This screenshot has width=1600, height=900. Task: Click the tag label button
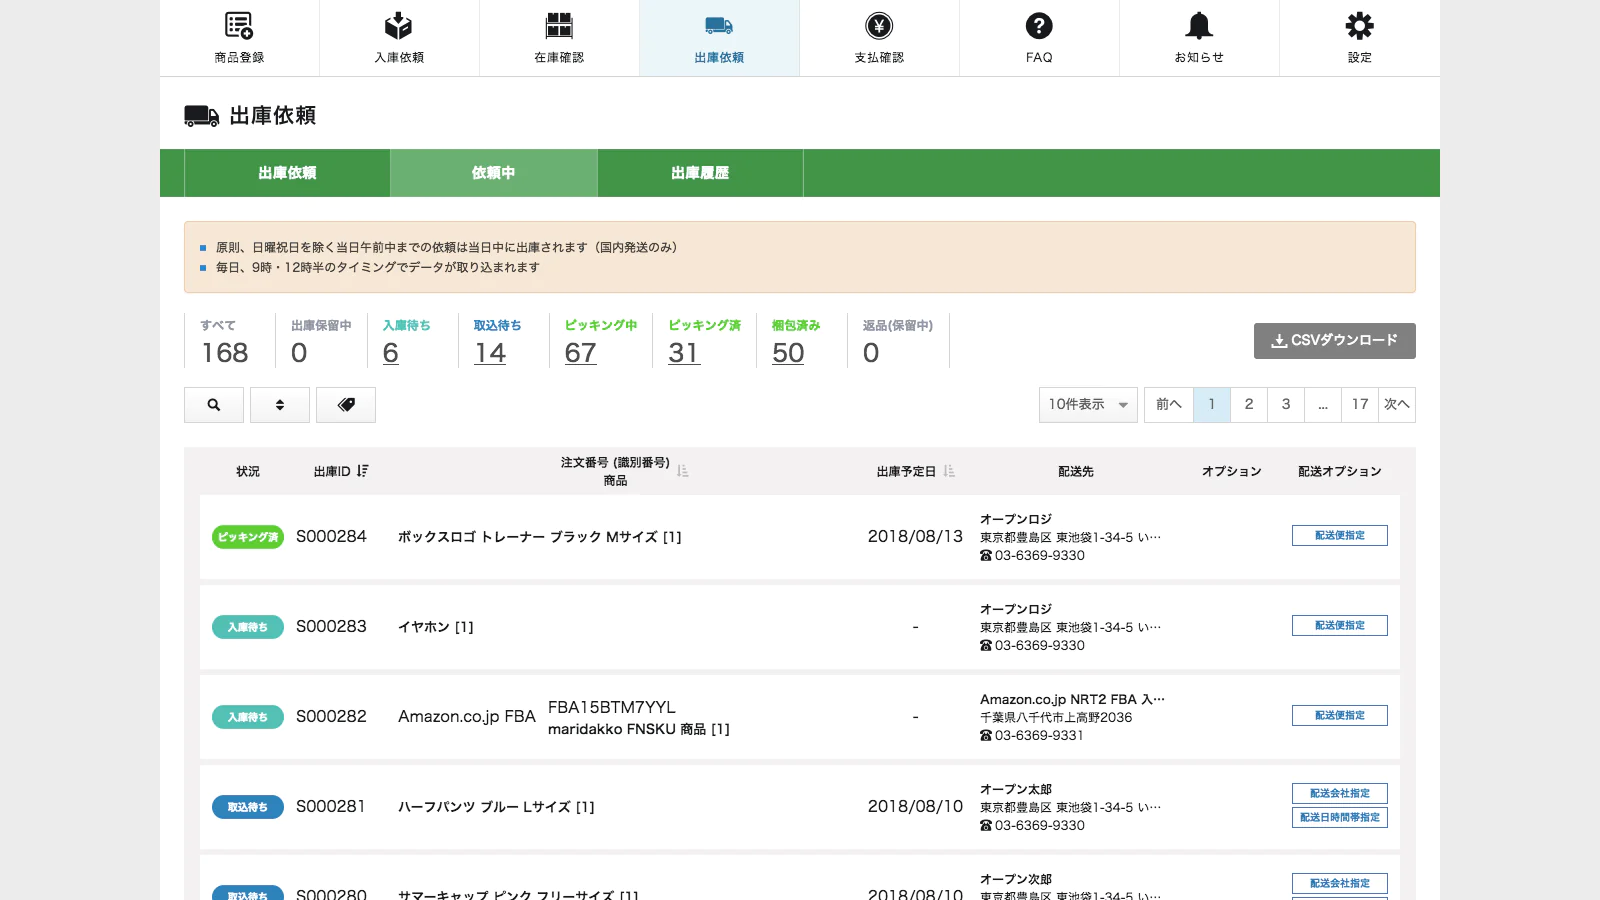[346, 405]
